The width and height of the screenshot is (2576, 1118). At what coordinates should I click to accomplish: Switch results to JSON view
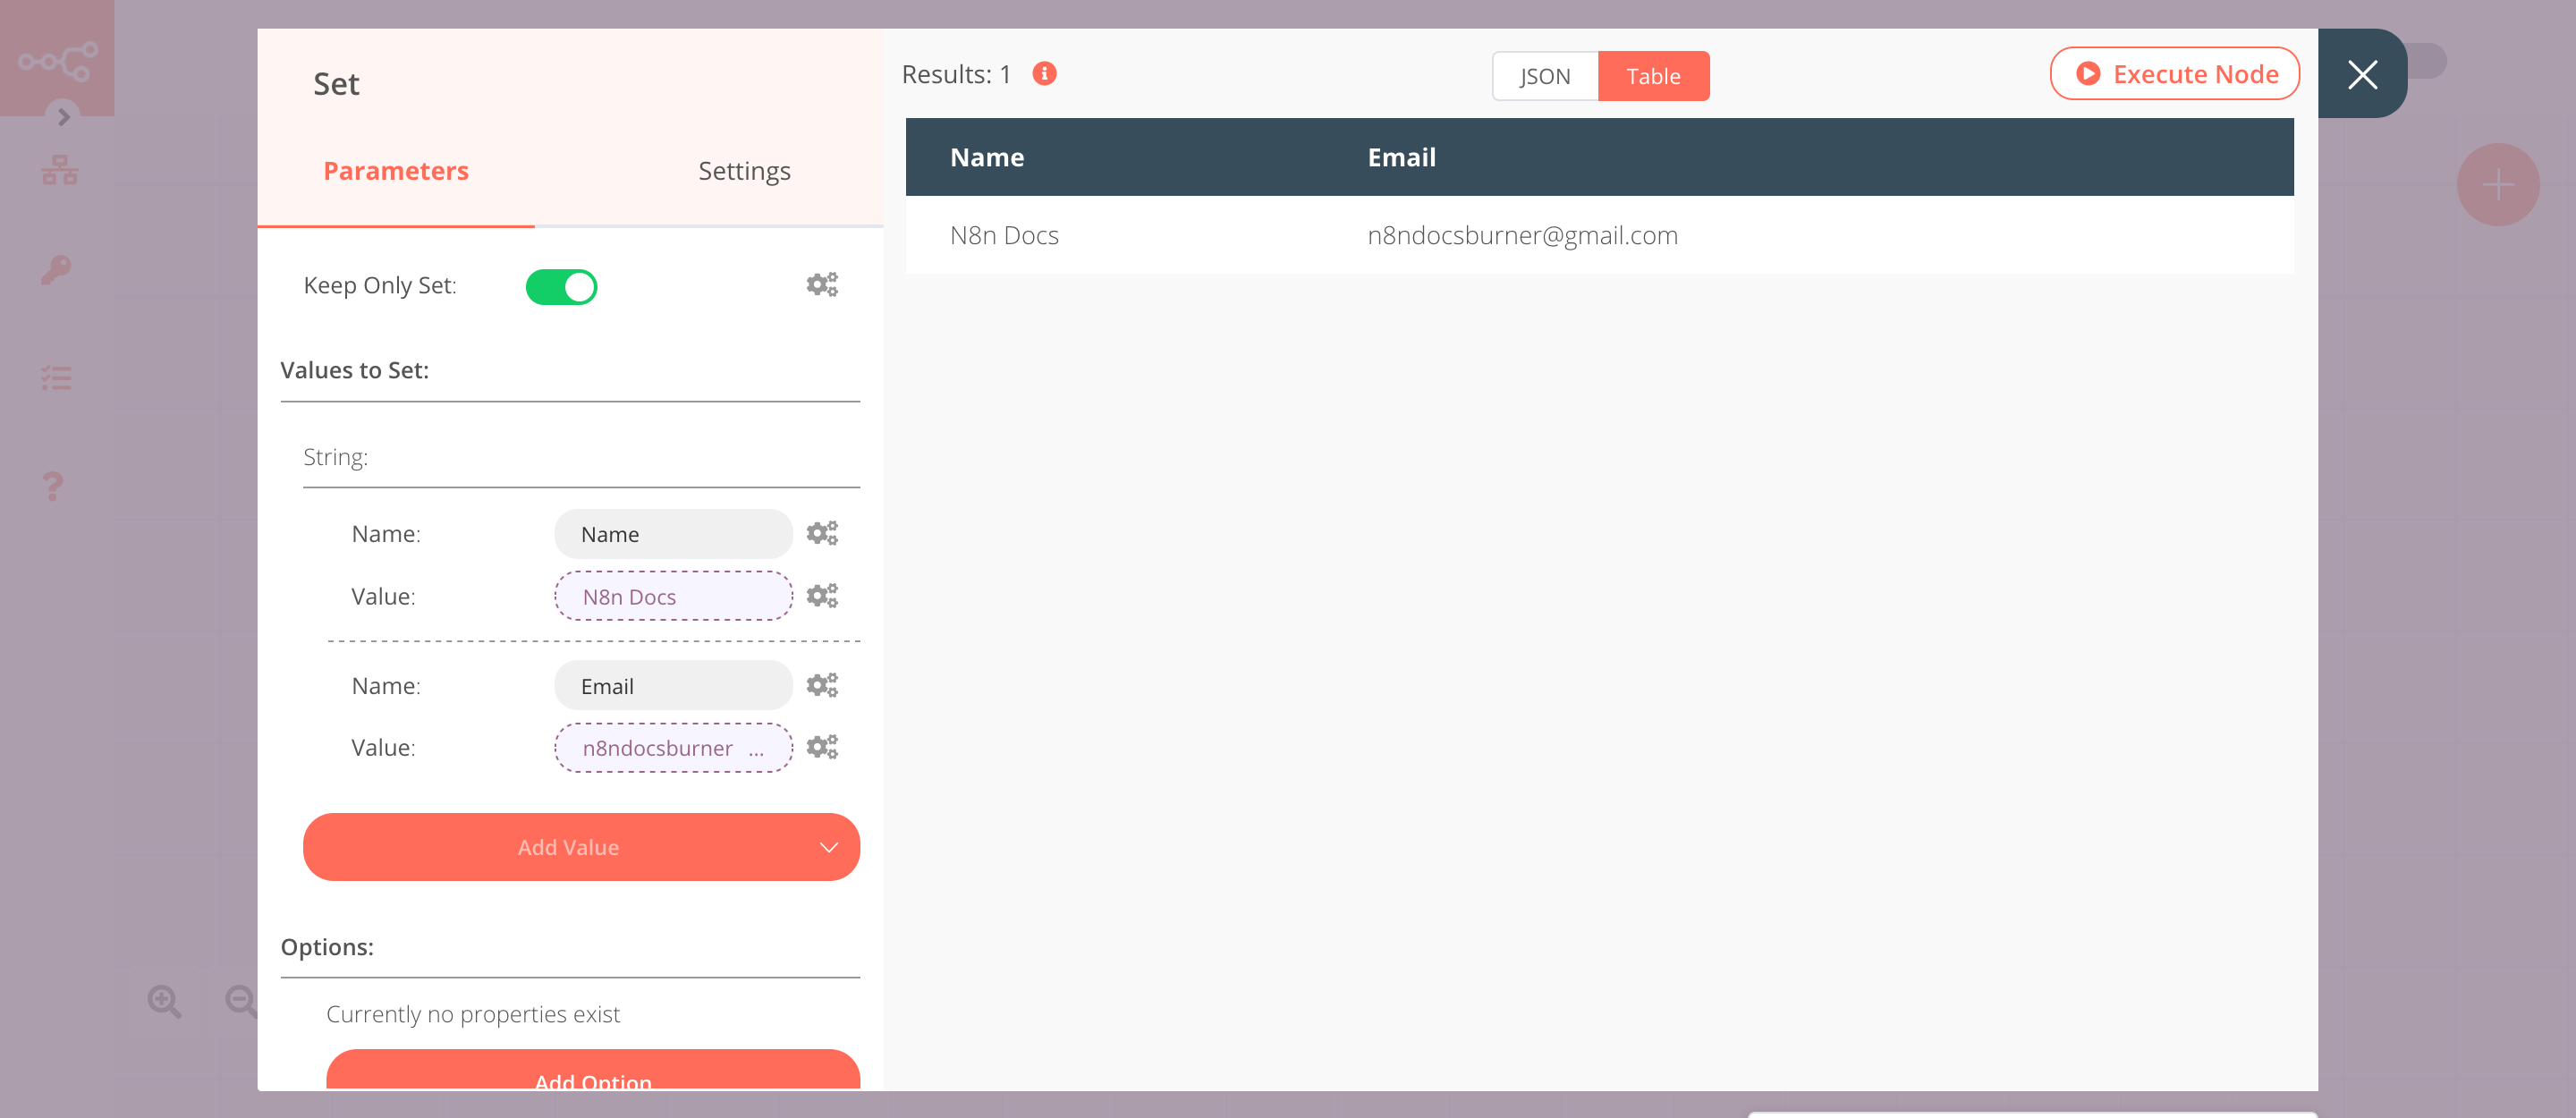point(1544,75)
